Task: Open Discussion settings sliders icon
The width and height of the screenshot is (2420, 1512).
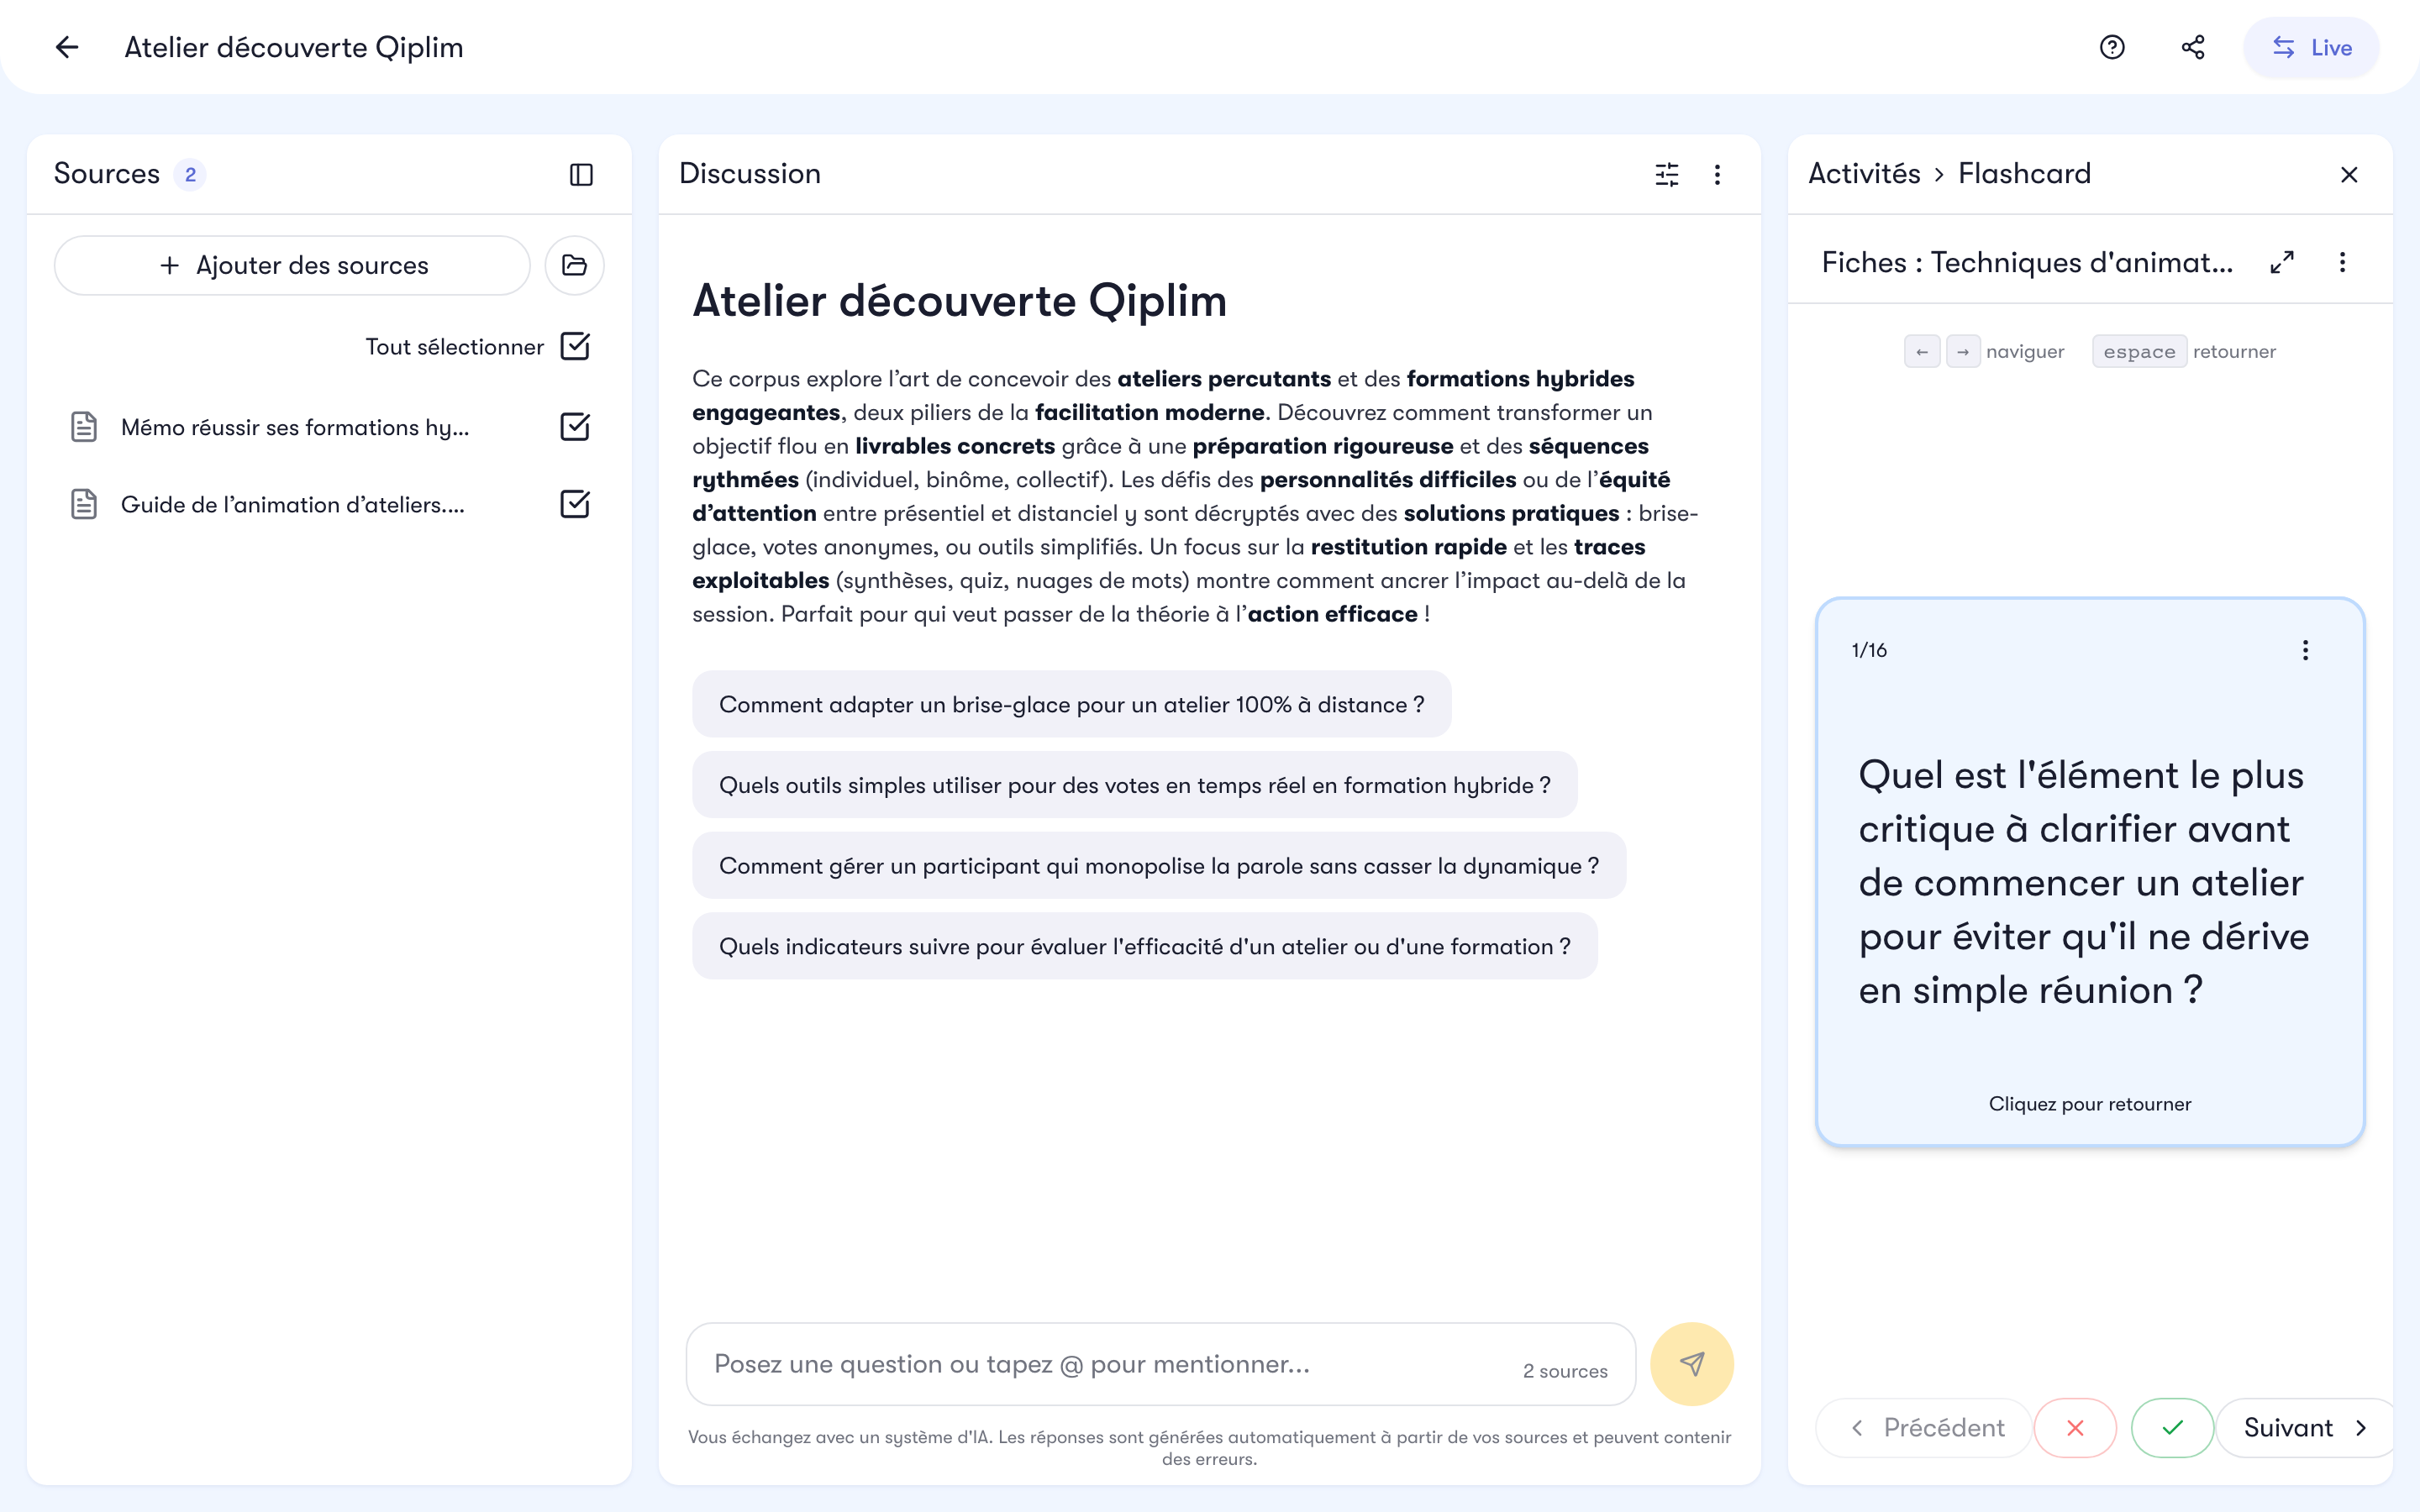Action: point(1667,175)
